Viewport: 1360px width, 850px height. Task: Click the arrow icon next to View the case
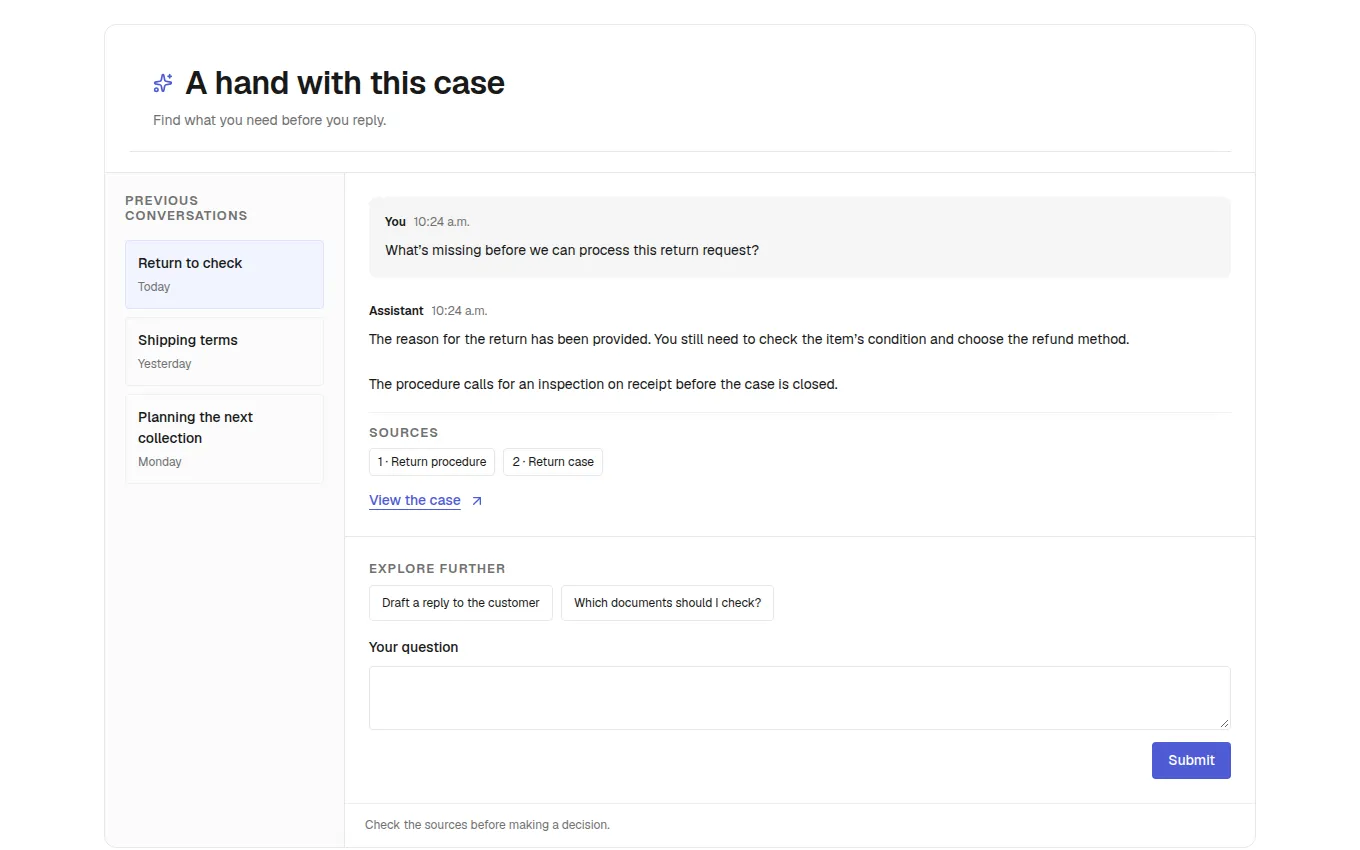click(477, 501)
